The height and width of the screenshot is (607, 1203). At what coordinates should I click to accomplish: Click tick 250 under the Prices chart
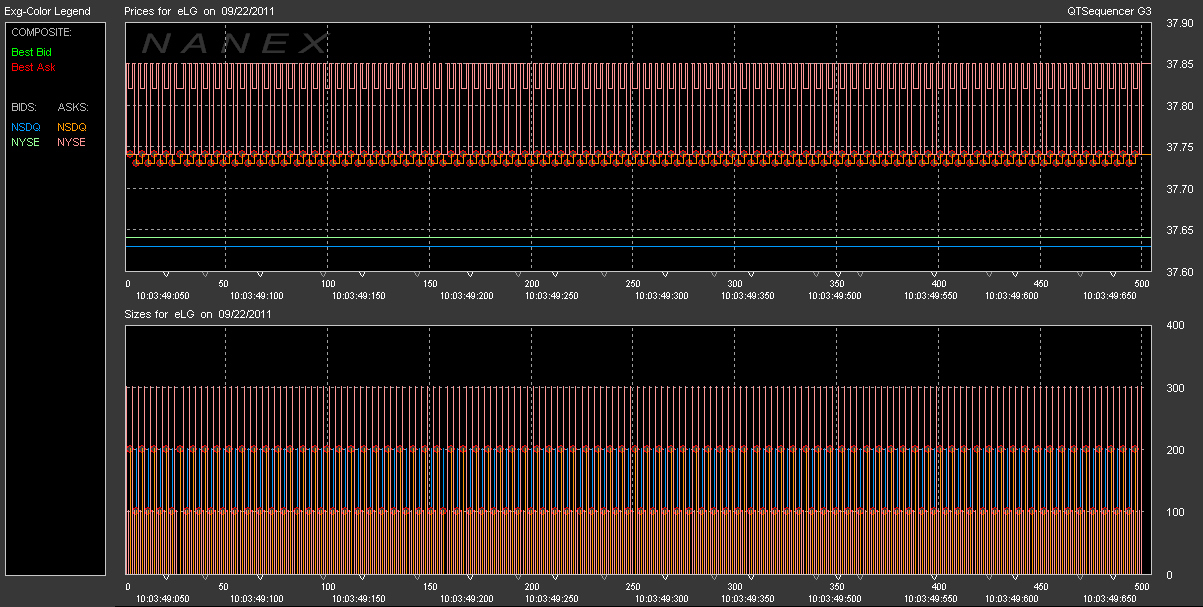point(632,284)
